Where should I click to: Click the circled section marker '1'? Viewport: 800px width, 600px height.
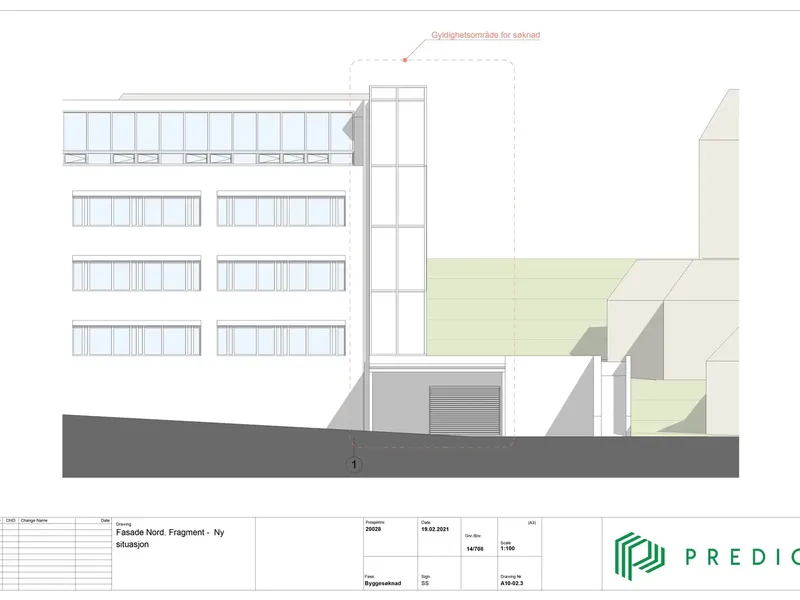(x=354, y=465)
